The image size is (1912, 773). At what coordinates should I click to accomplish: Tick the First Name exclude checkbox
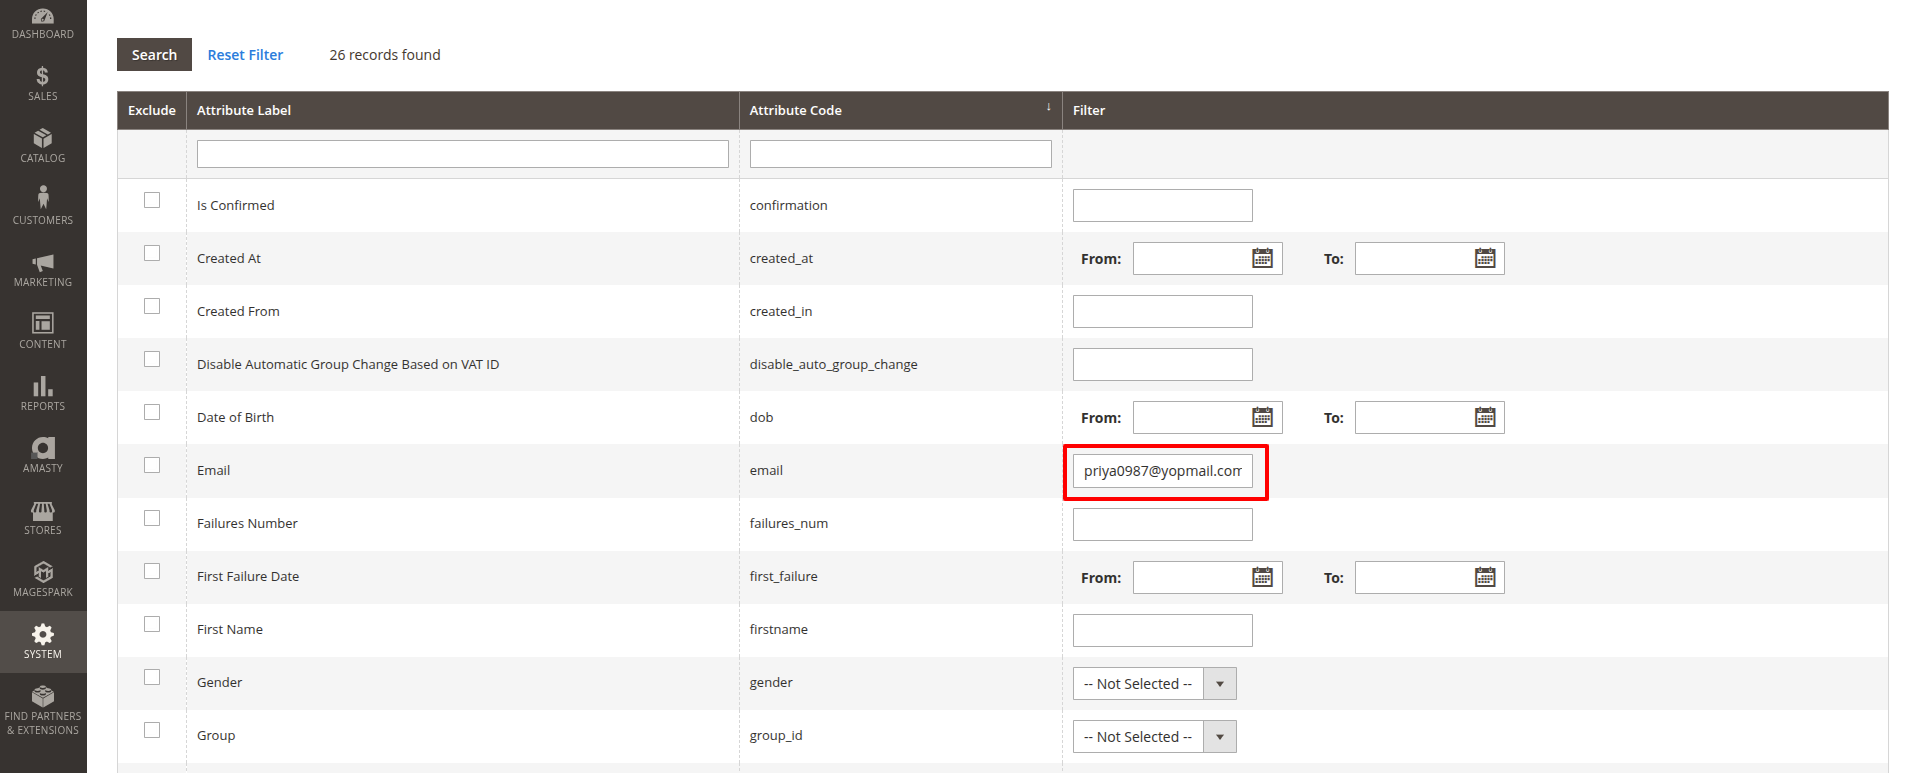click(152, 624)
